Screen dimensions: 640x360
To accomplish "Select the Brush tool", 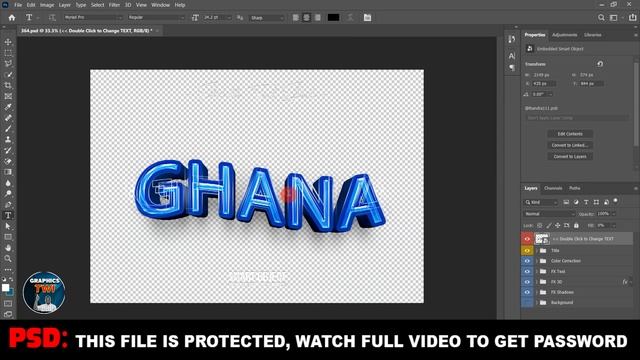I will click(x=8, y=129).
